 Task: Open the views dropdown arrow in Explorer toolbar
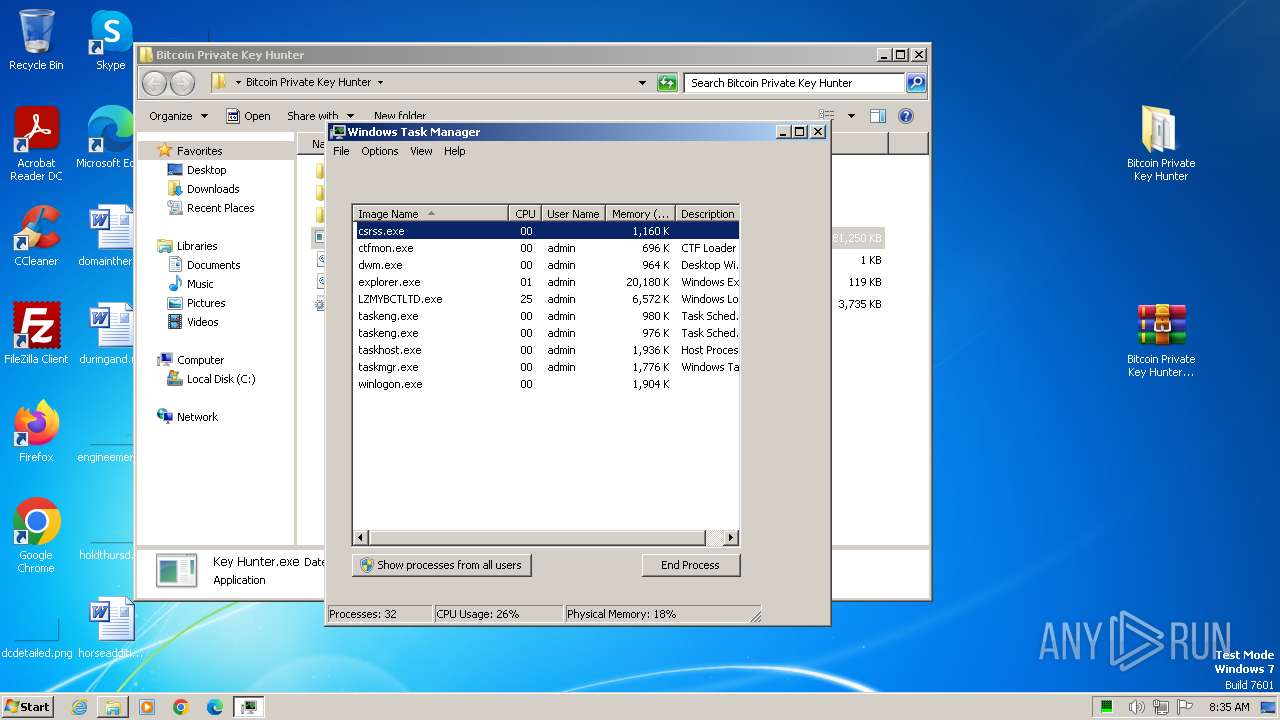(x=851, y=116)
